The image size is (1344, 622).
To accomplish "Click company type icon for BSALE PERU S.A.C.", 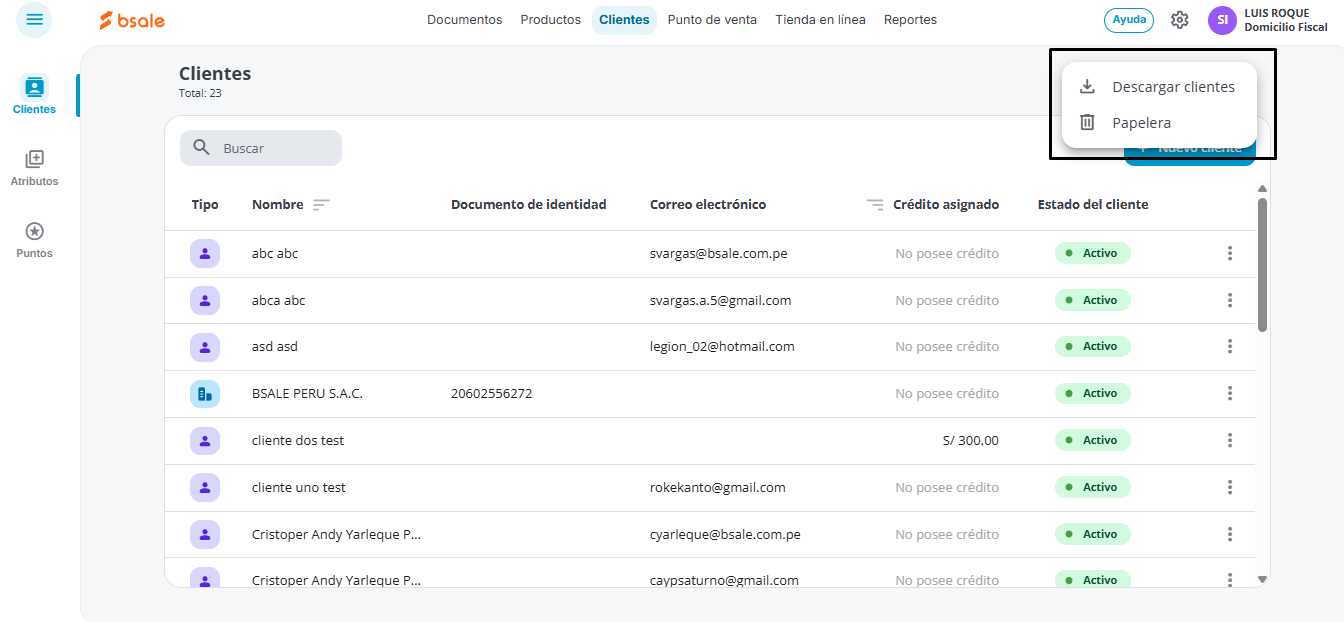I will tap(205, 394).
